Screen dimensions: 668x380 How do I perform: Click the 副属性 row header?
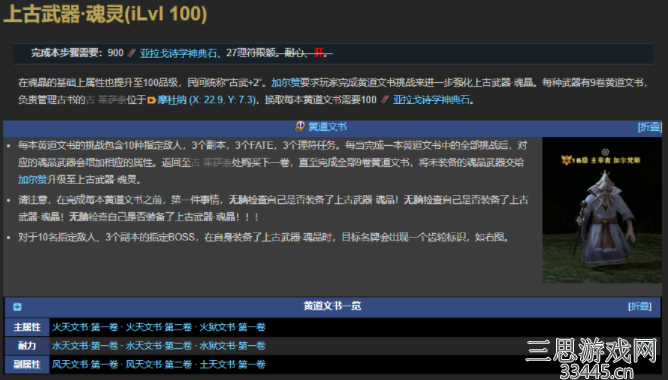[27, 365]
